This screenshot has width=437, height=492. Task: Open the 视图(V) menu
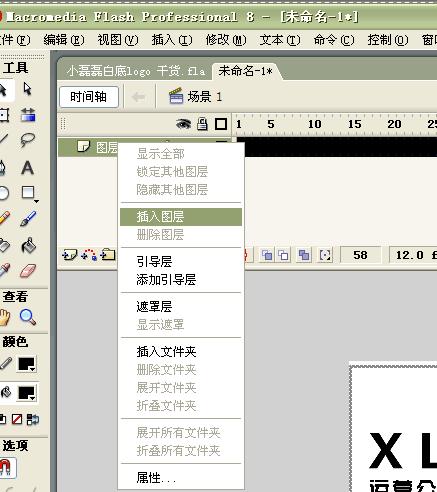coord(118,40)
